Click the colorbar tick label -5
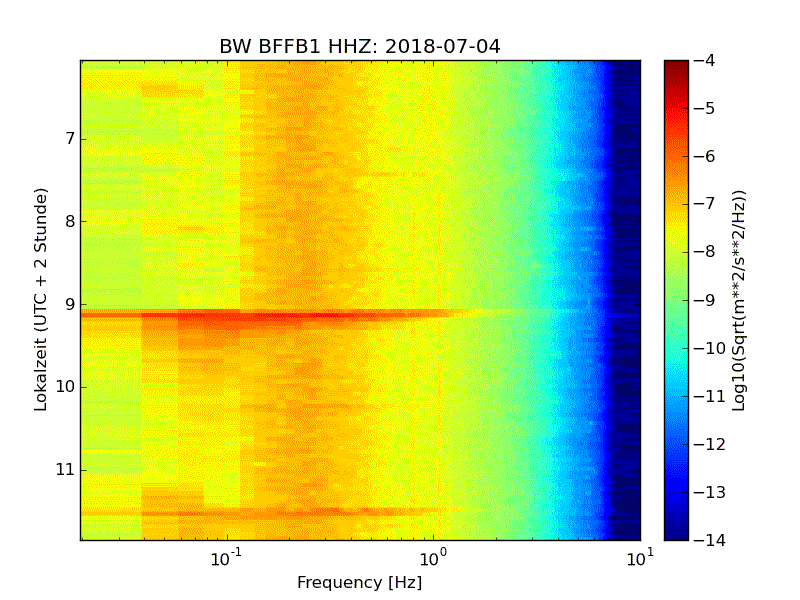Image resolution: width=800 pixels, height=600 pixels. pyautogui.click(x=704, y=109)
